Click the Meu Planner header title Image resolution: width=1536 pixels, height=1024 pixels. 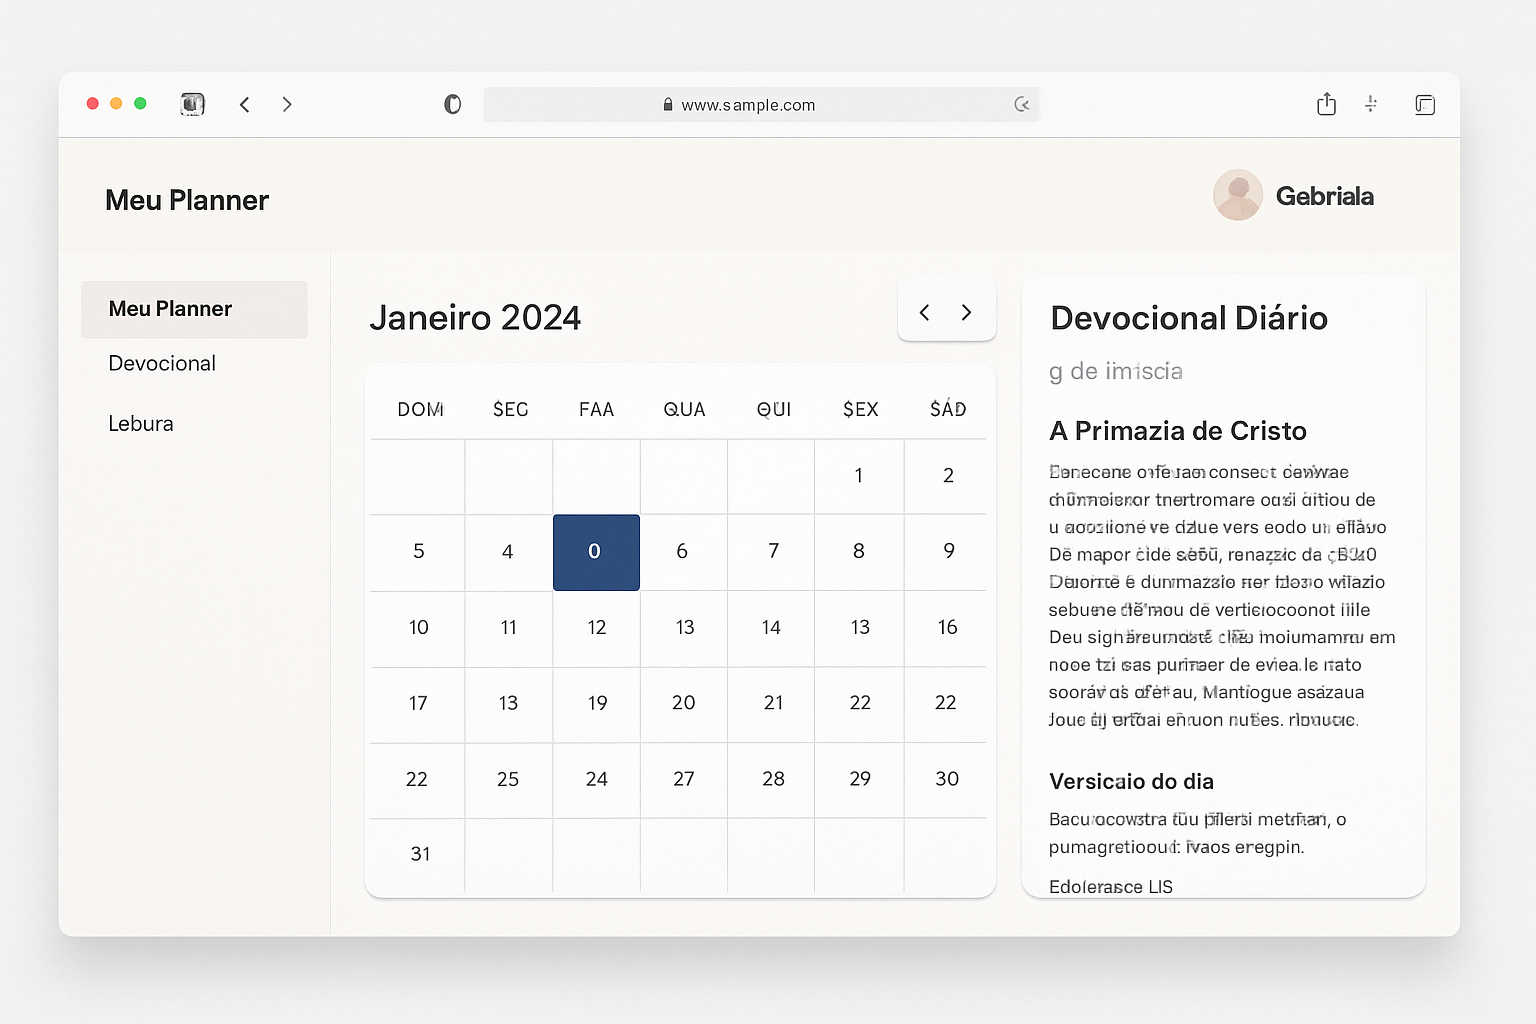tap(187, 200)
